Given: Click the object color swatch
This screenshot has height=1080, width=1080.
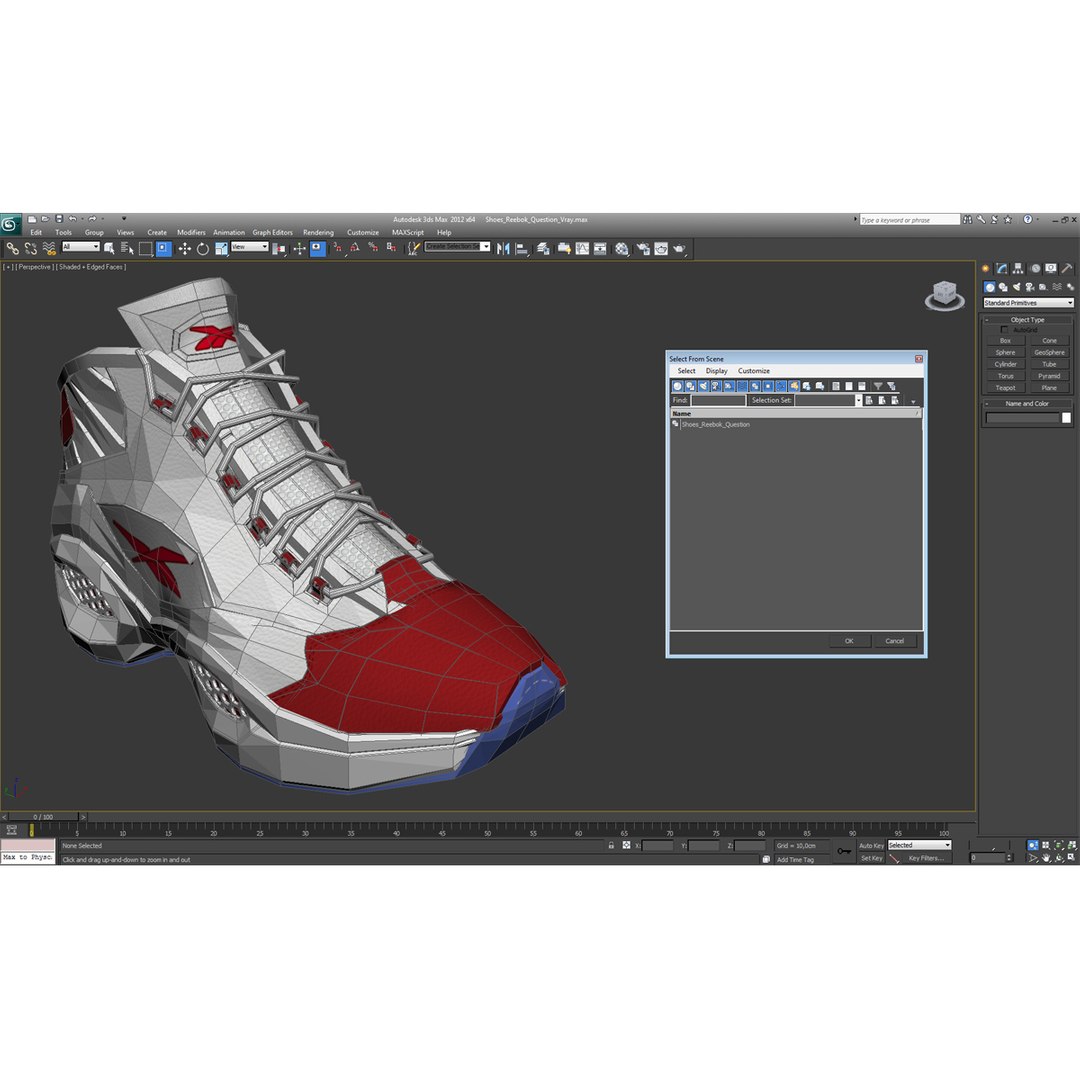Looking at the screenshot, I should click(1066, 418).
